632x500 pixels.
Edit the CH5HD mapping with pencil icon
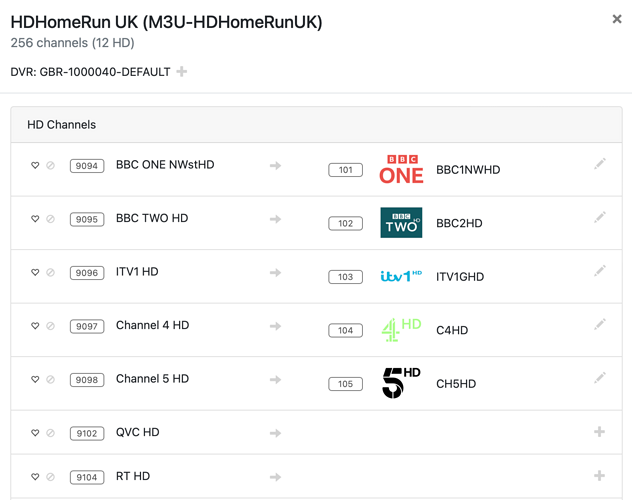599,378
